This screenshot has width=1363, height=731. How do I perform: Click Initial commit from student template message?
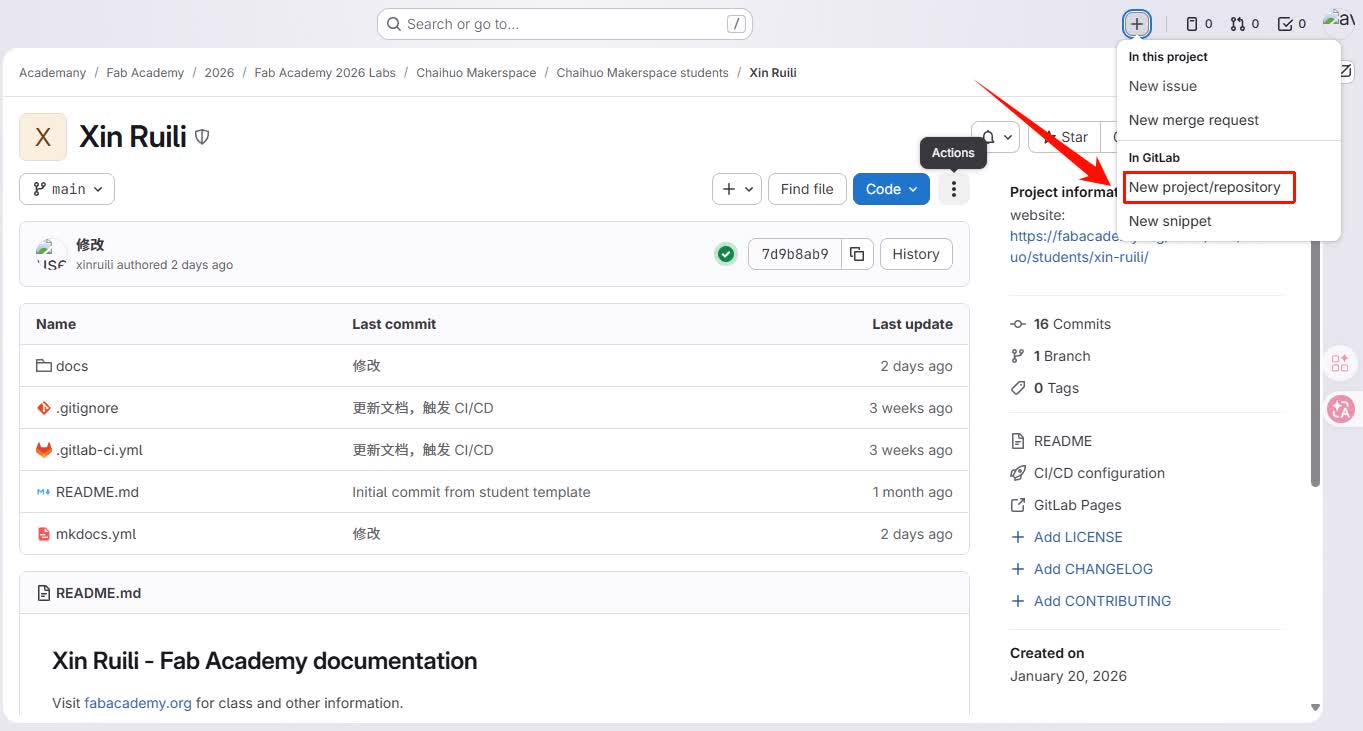coord(471,492)
